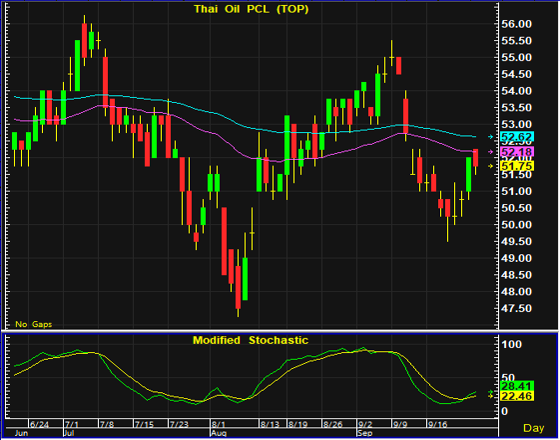Click the 47.50 price axis level
Screen dimensions: 560x440
tap(517, 308)
